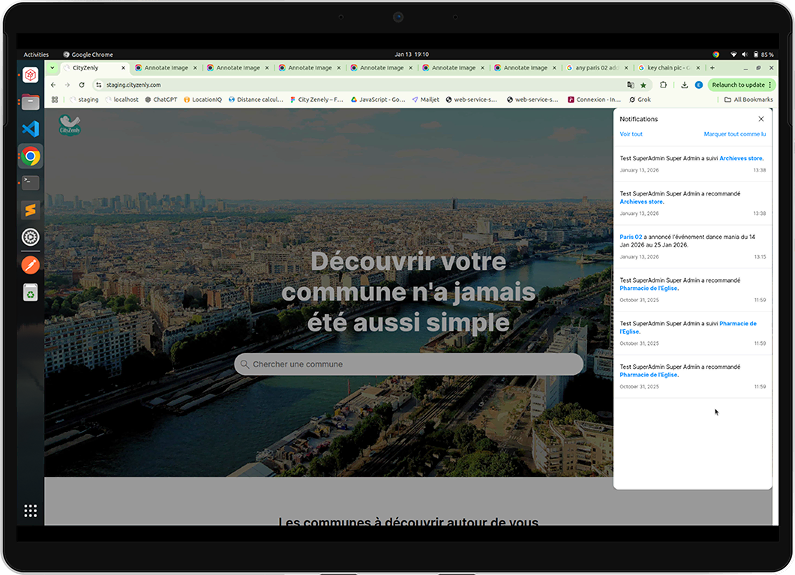Open 'Archieves store.' link in followed notification

click(x=741, y=158)
